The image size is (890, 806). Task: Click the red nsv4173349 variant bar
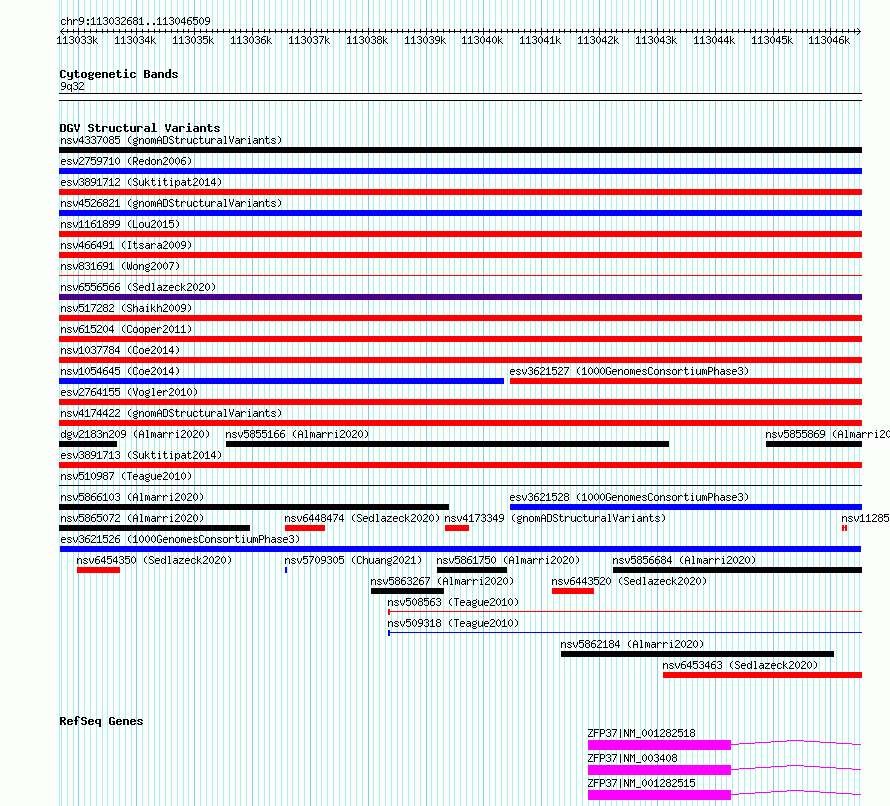coord(457,528)
